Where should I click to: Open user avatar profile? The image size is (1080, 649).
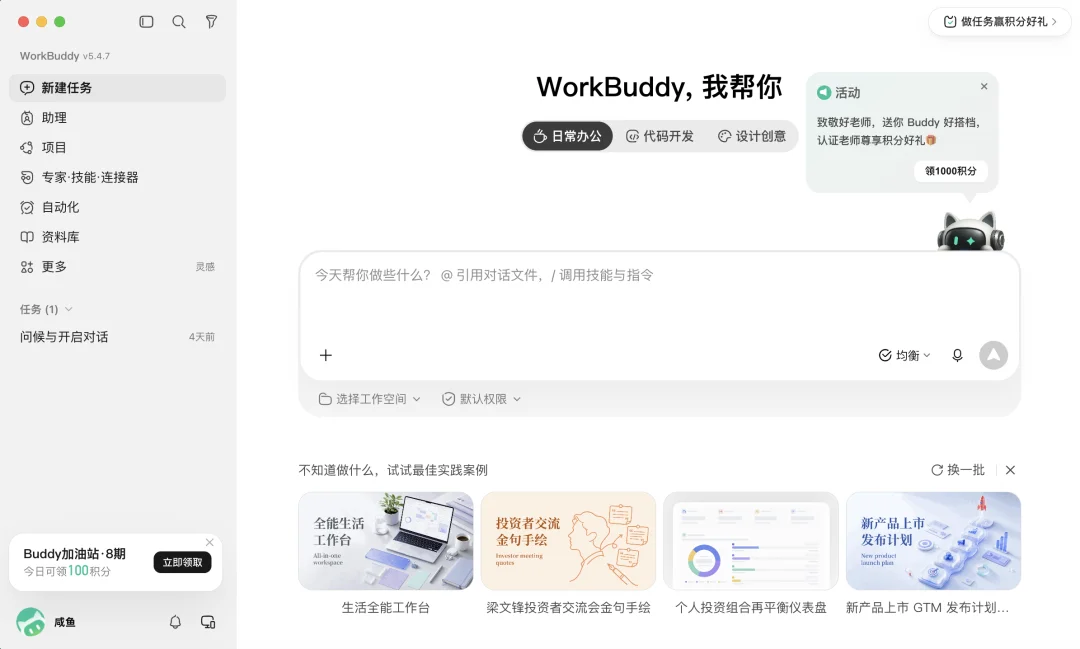point(30,622)
